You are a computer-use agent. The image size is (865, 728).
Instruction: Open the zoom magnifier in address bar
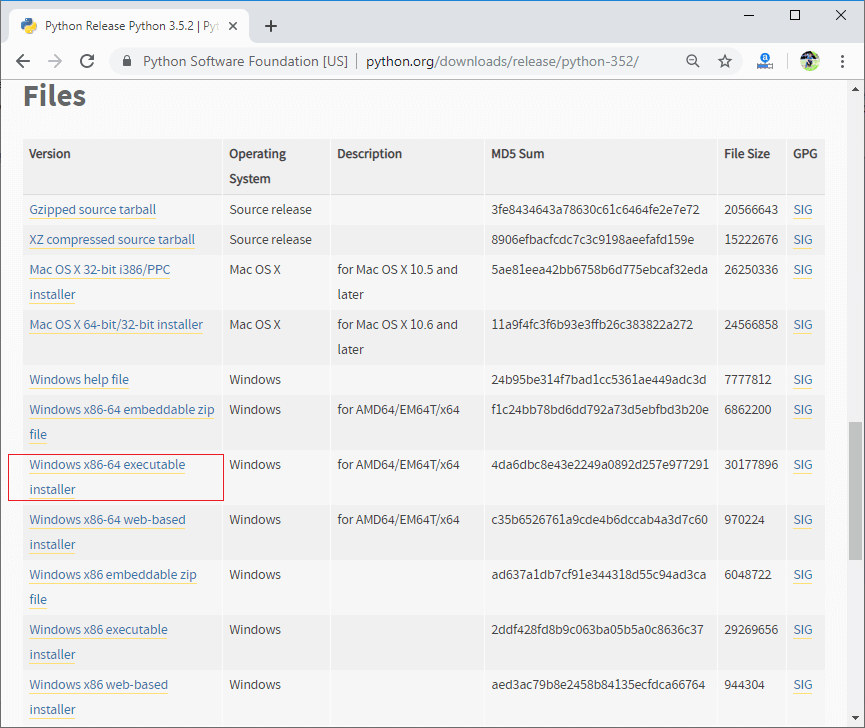coord(692,61)
